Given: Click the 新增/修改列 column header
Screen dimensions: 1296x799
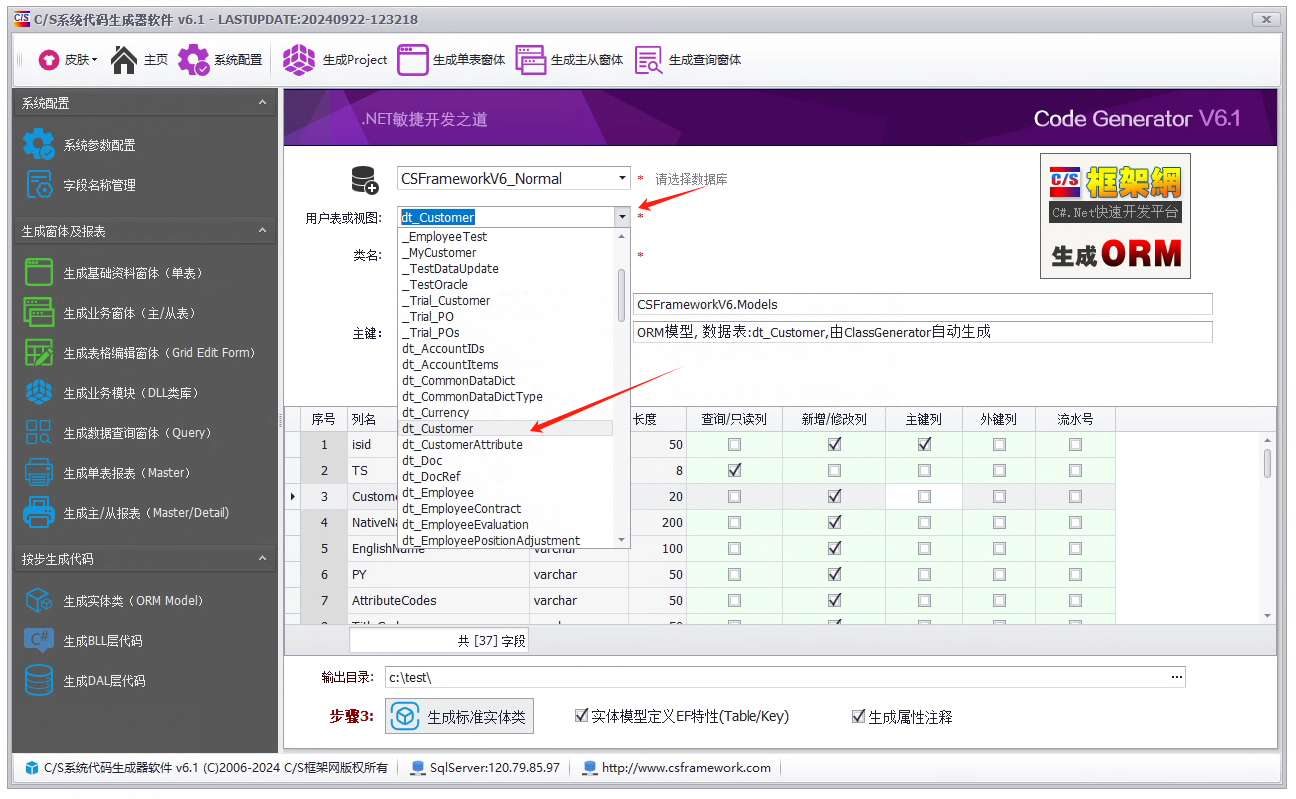Looking at the screenshot, I should [x=834, y=419].
